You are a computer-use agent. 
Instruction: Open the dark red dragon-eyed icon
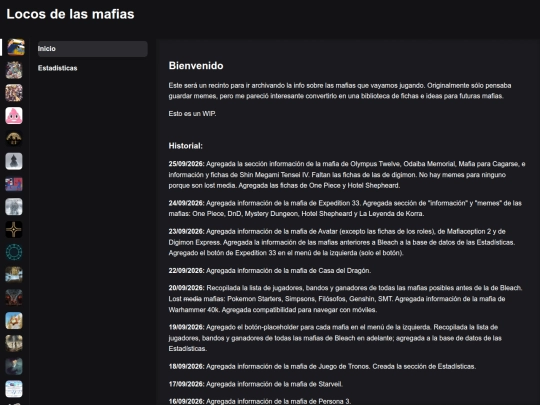tap(14, 298)
